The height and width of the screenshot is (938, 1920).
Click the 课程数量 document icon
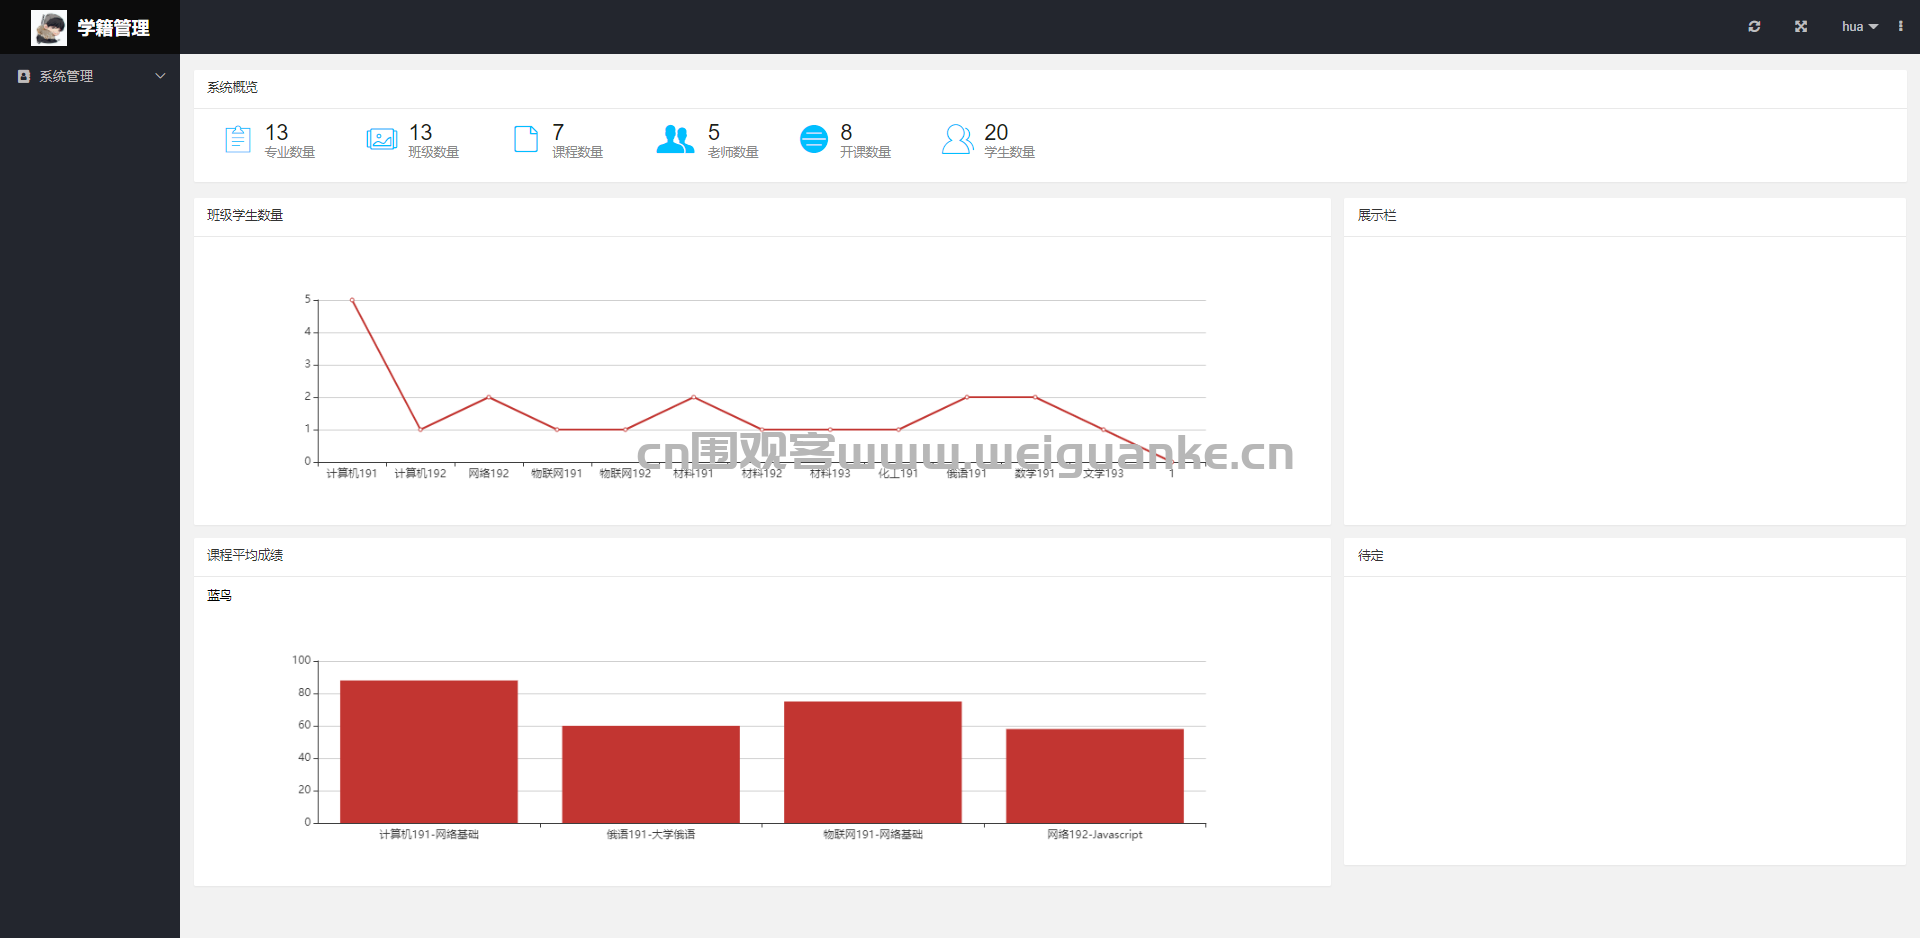pyautogui.click(x=526, y=139)
